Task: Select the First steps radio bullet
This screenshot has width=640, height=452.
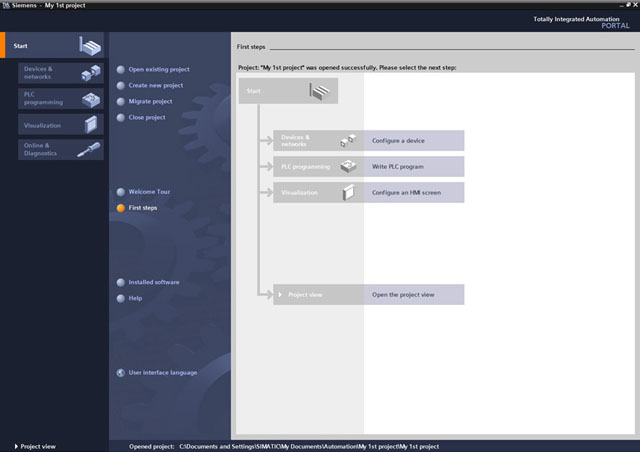Action: click(121, 208)
